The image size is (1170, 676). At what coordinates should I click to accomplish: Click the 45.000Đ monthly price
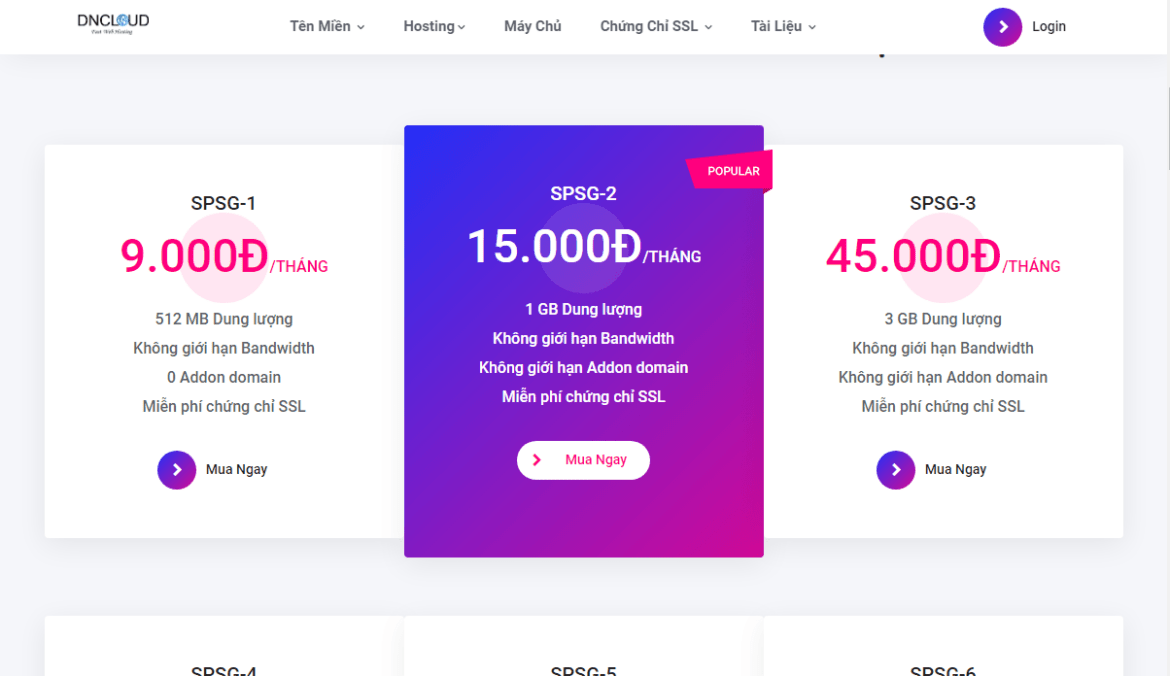[912, 256]
